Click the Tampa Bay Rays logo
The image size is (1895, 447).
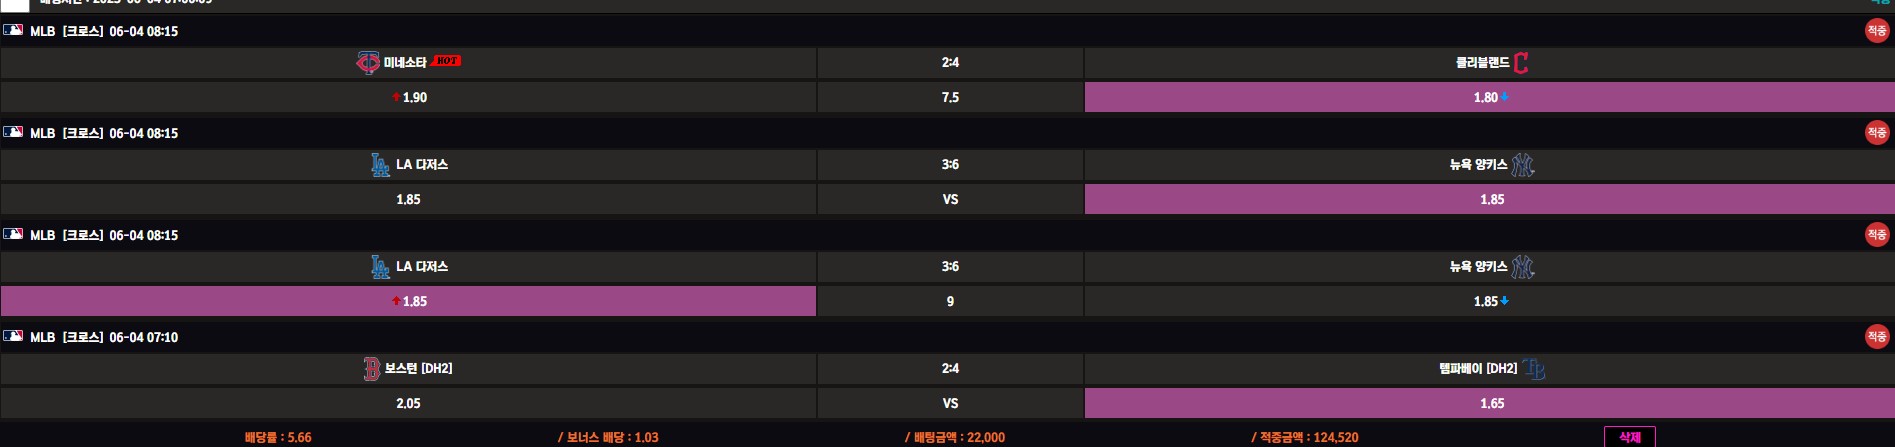1534,369
